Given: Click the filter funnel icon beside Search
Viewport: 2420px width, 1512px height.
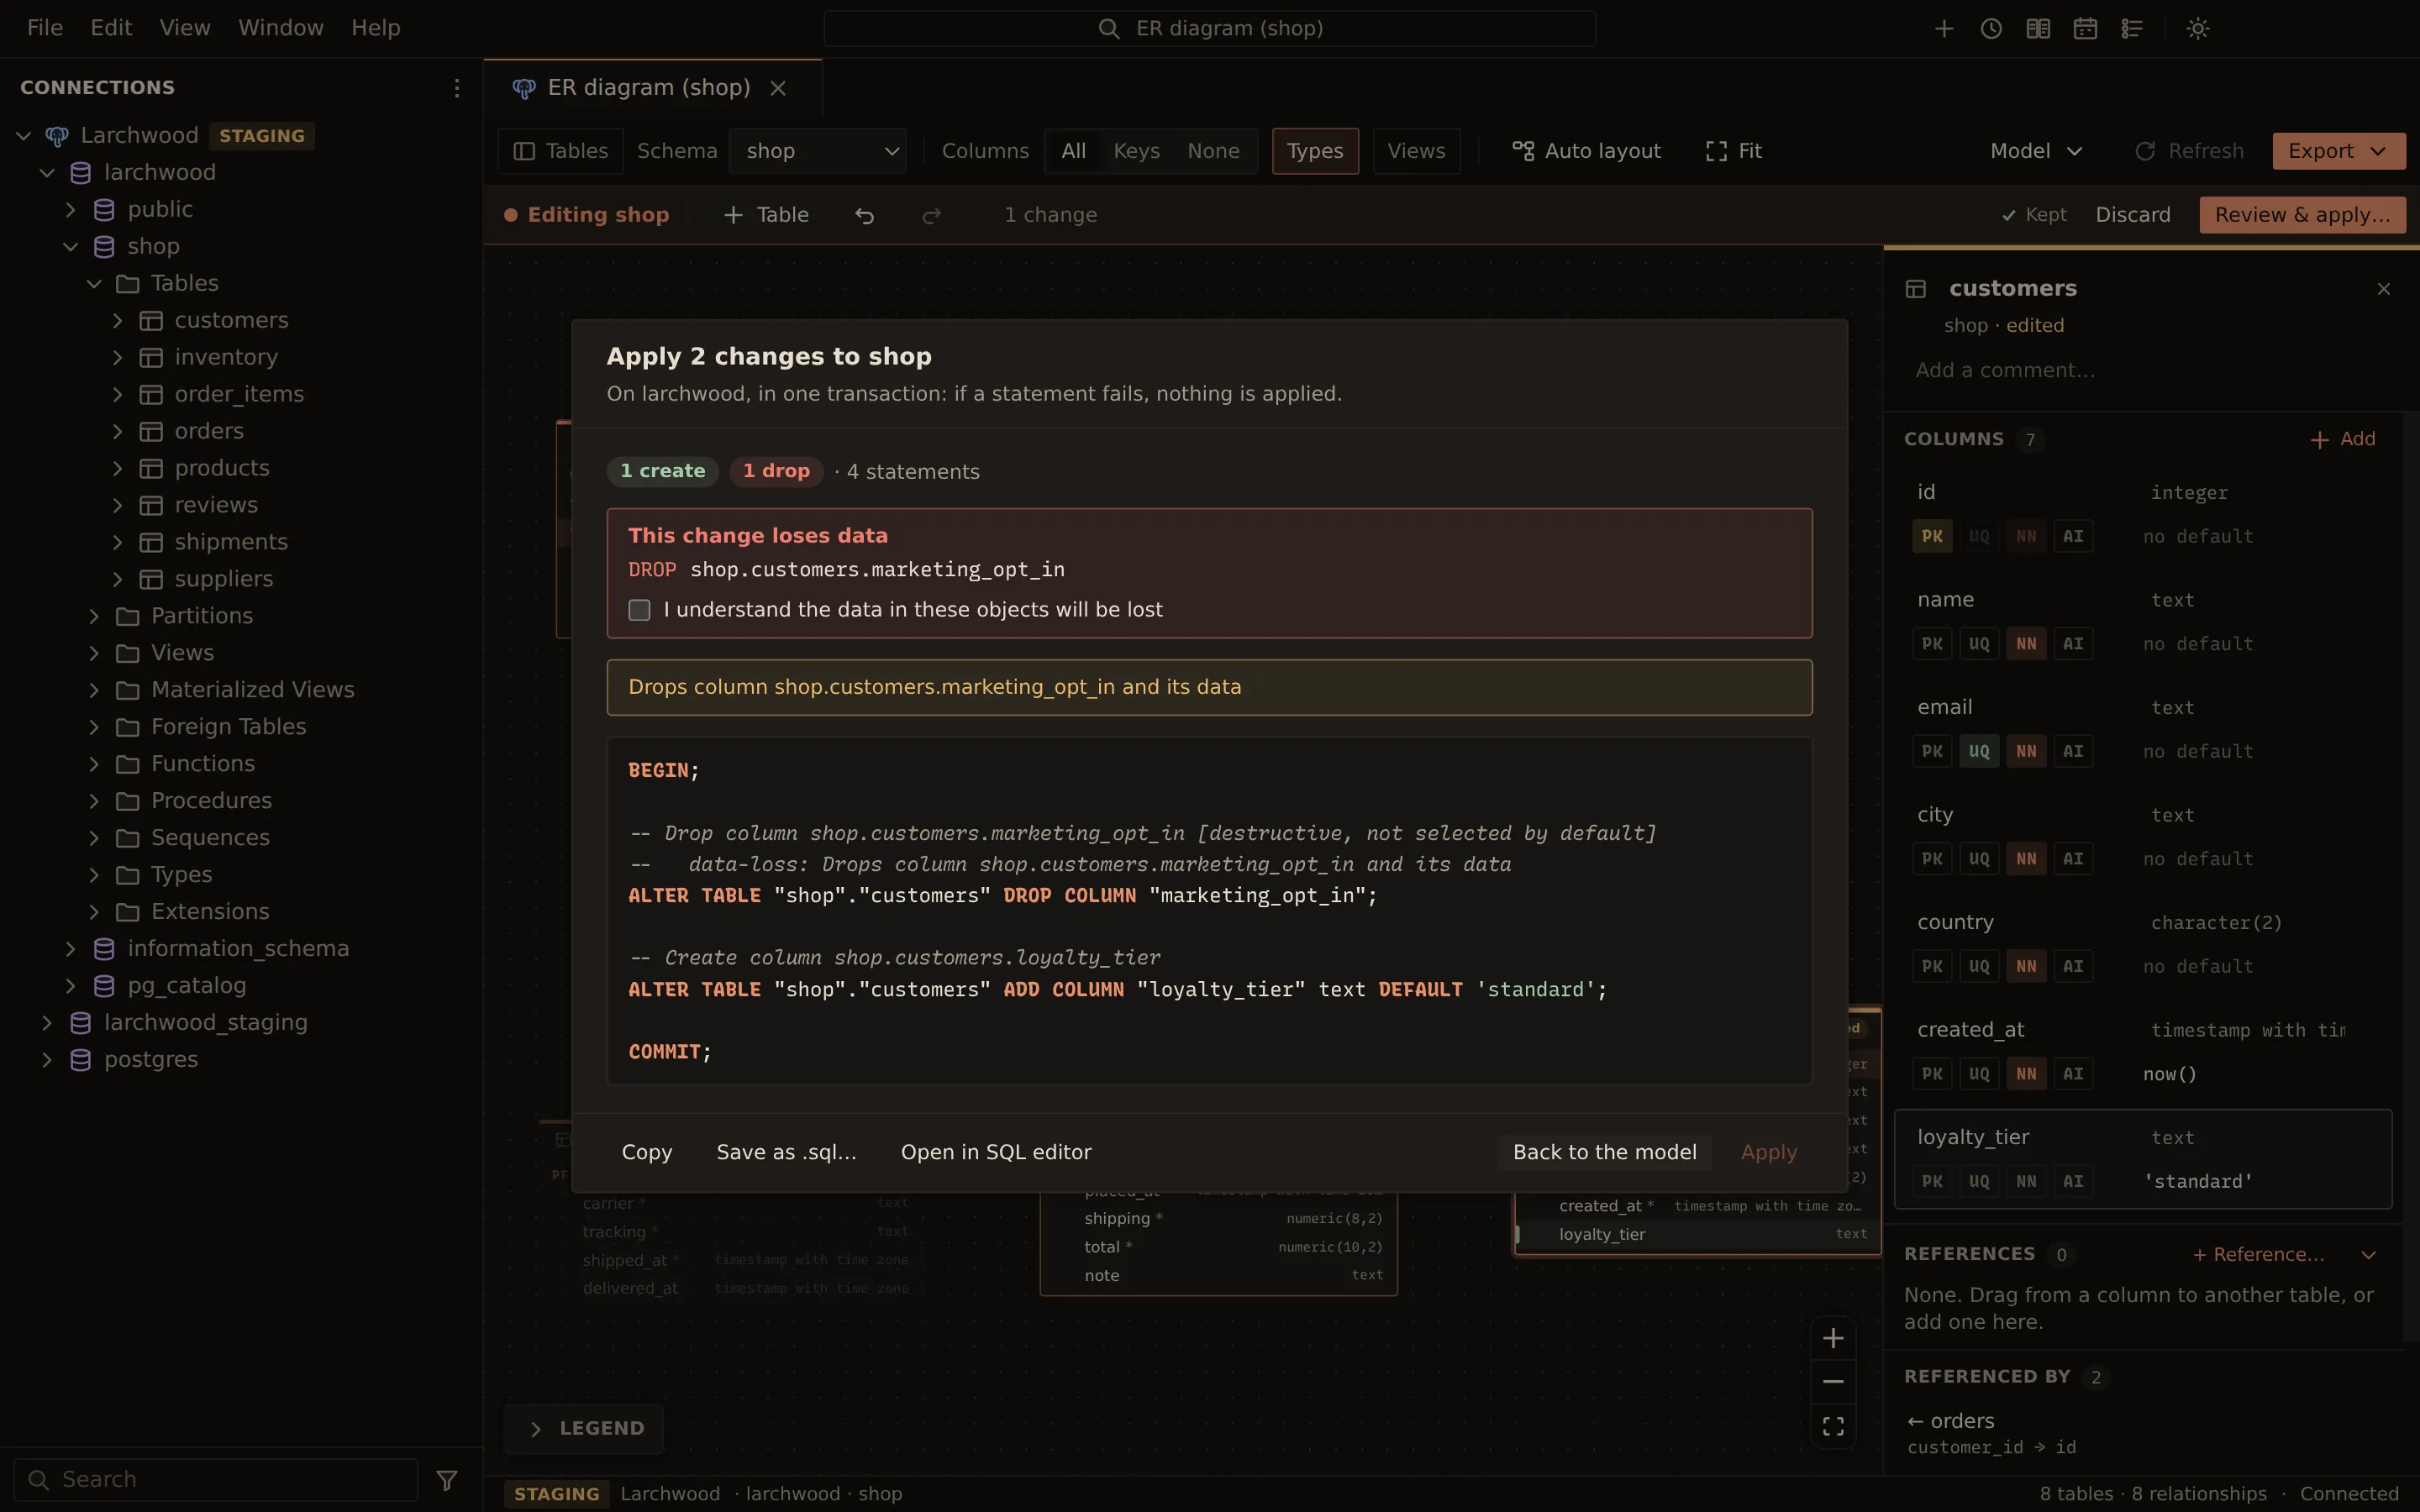Looking at the screenshot, I should [447, 1479].
